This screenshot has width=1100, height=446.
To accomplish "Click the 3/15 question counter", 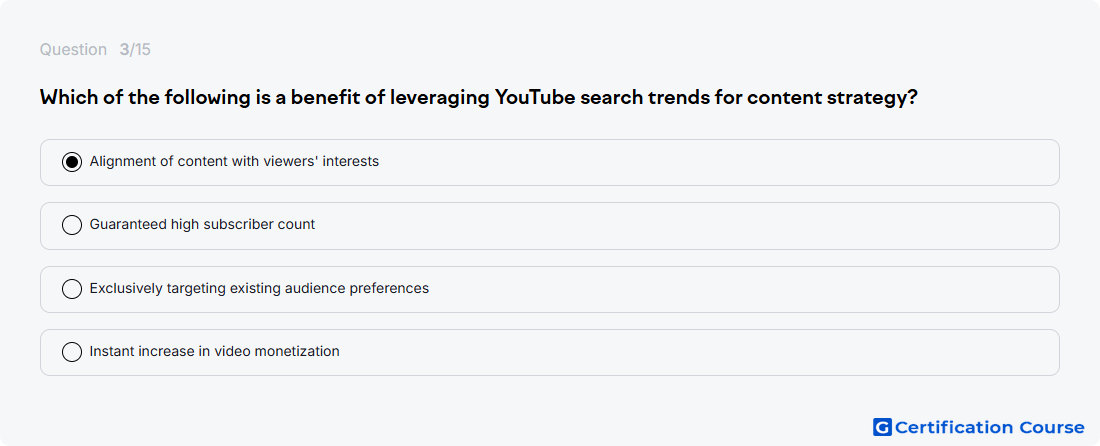I will [x=135, y=50].
